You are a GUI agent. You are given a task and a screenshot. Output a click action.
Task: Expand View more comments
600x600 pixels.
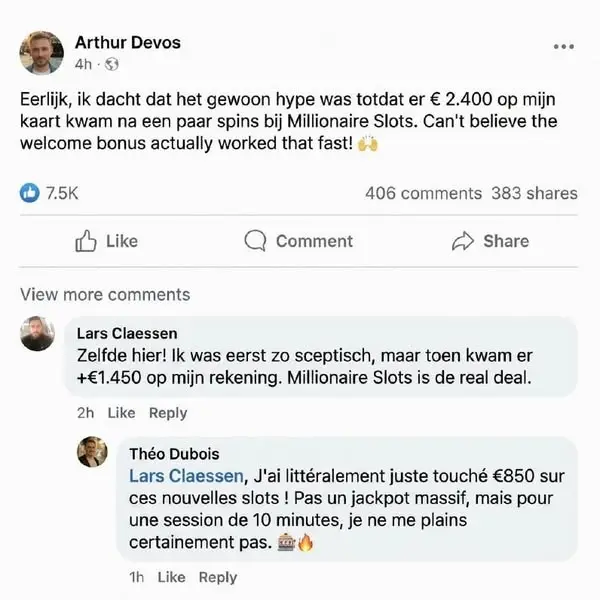pyautogui.click(x=105, y=295)
